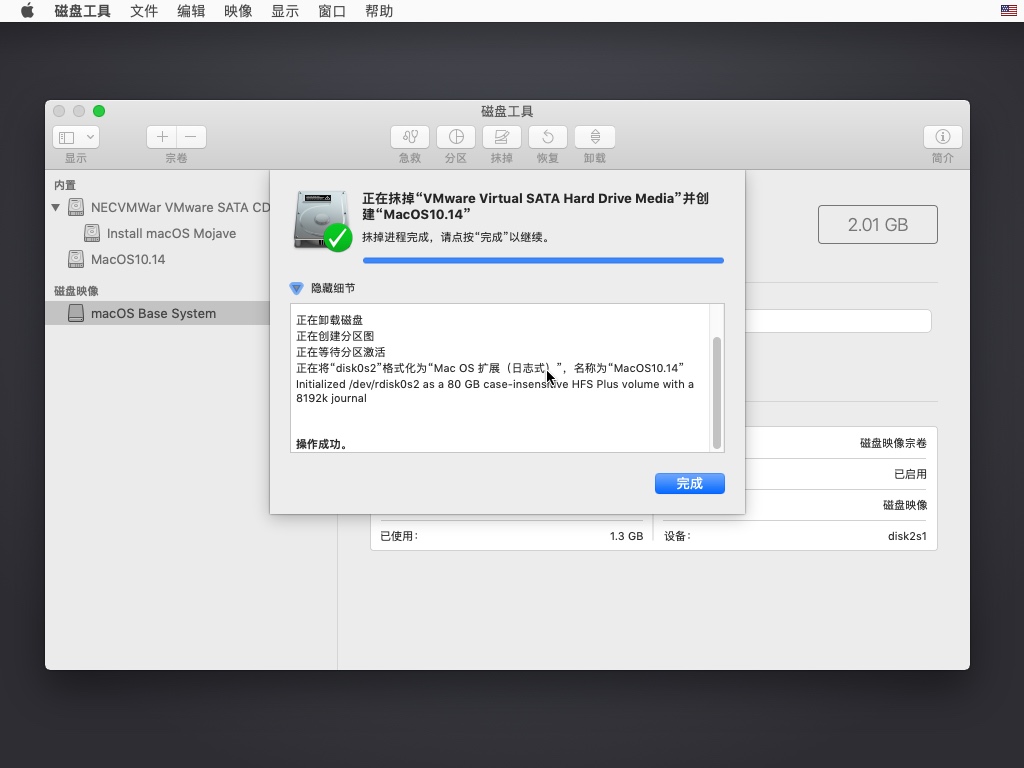Open the 映像 menu
1024x768 pixels.
click(238, 11)
